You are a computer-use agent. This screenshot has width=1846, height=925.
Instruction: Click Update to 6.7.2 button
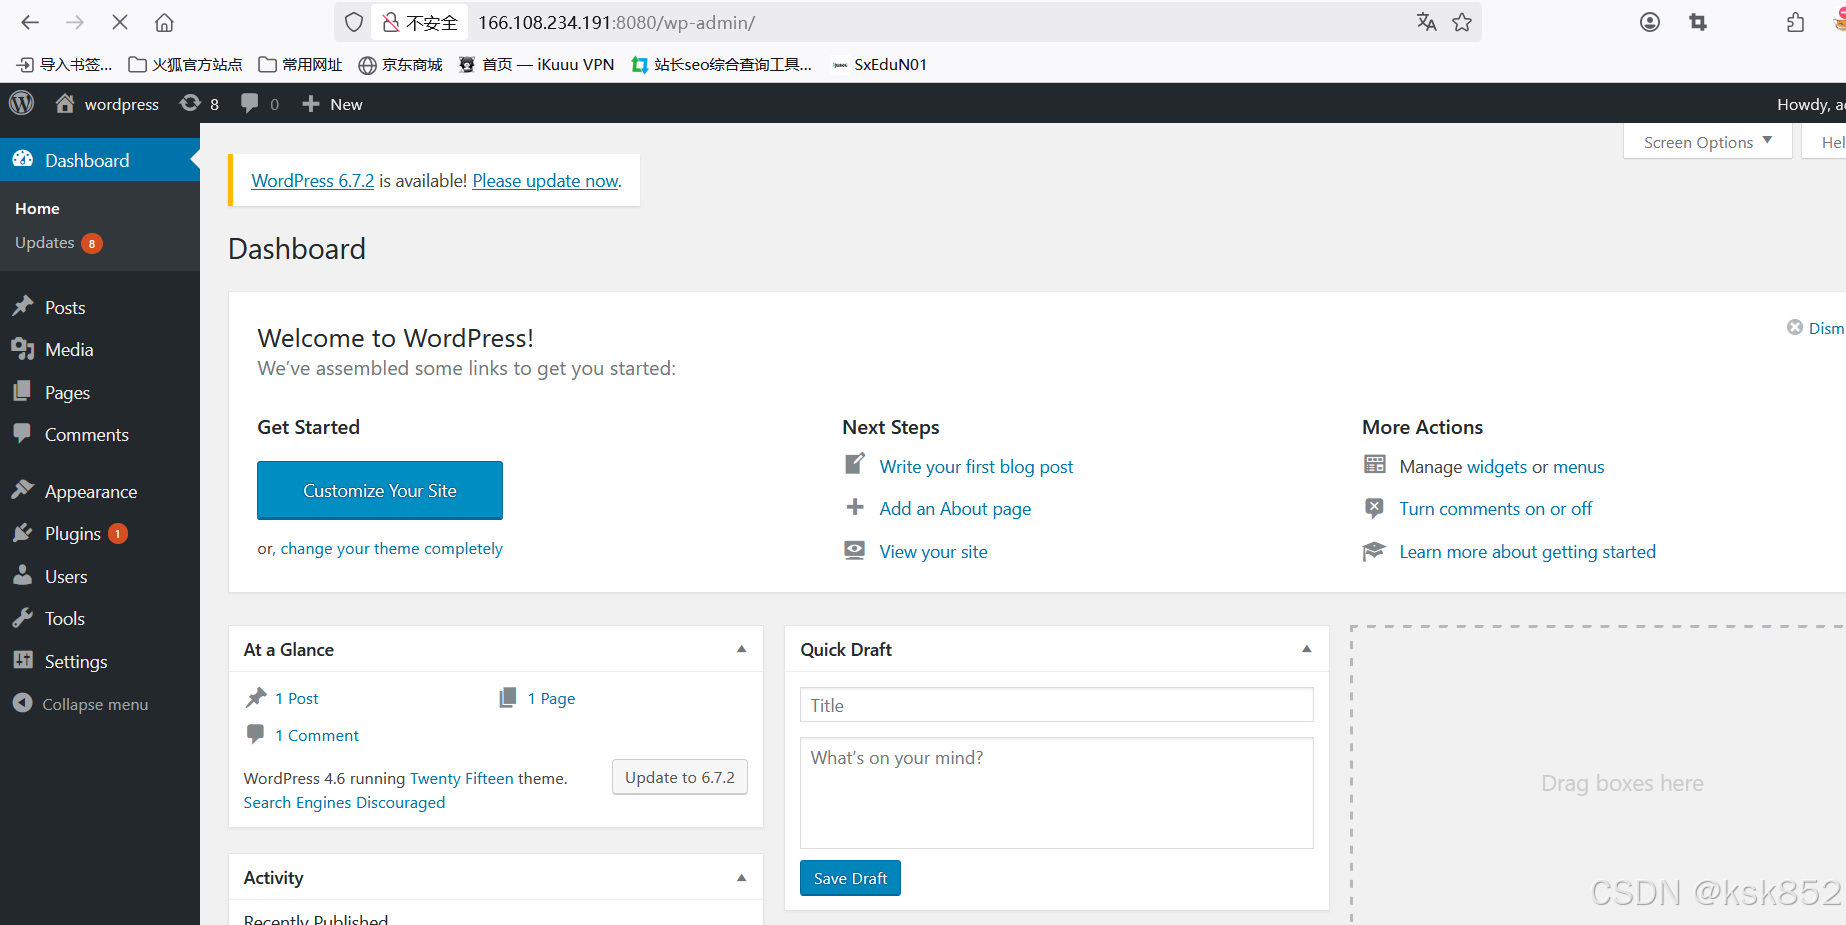[x=680, y=777]
